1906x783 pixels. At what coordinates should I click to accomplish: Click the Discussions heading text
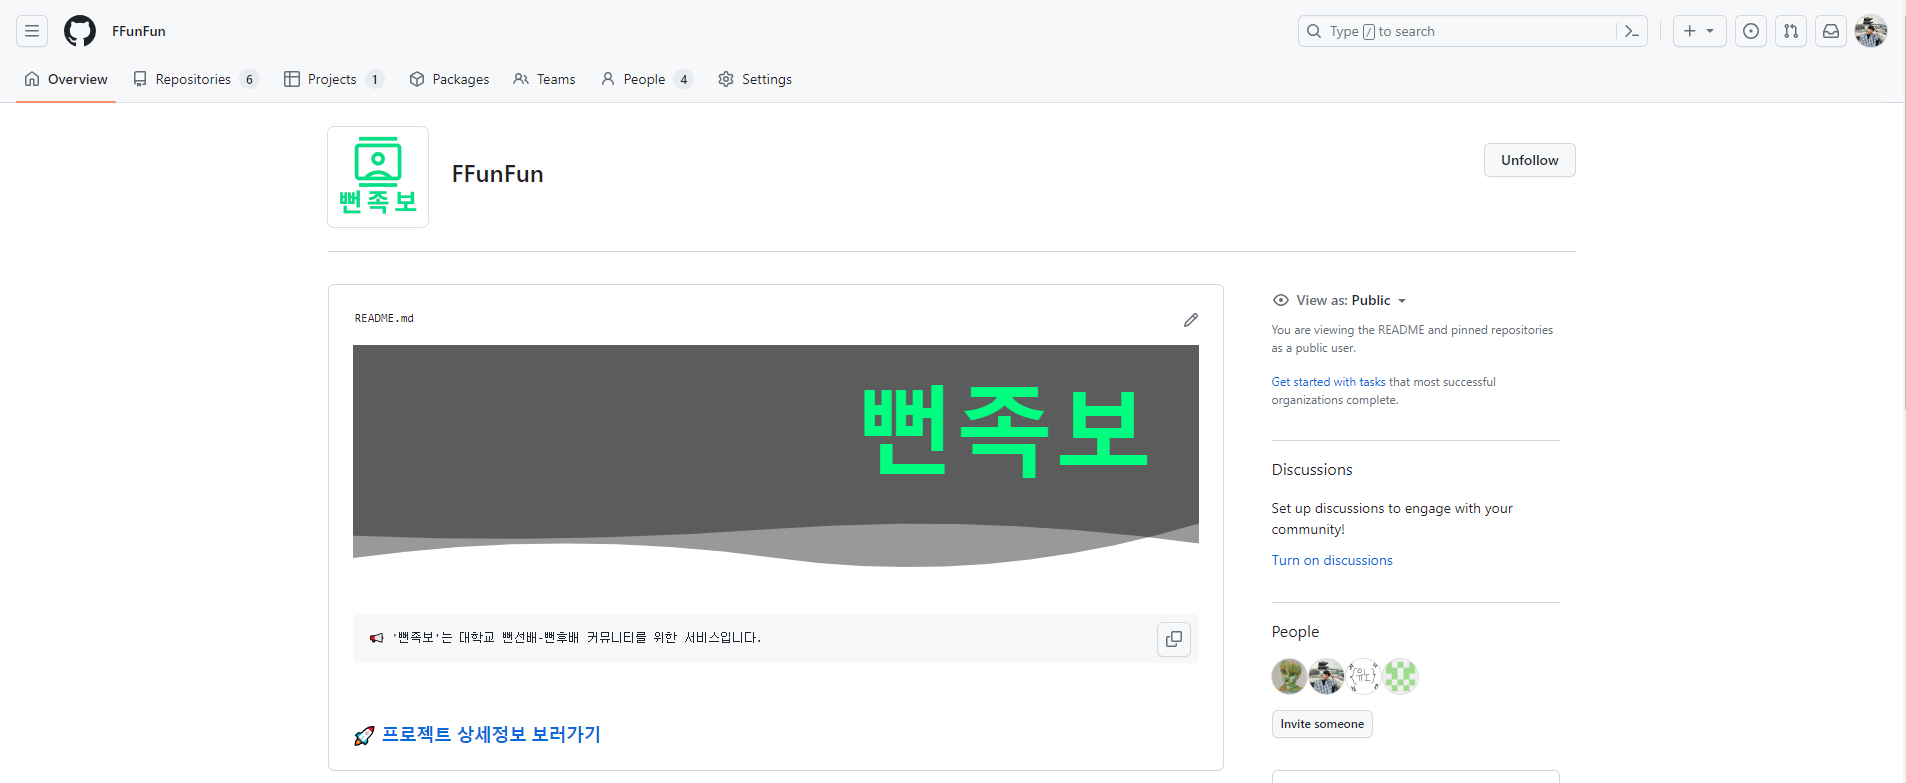pyautogui.click(x=1312, y=470)
